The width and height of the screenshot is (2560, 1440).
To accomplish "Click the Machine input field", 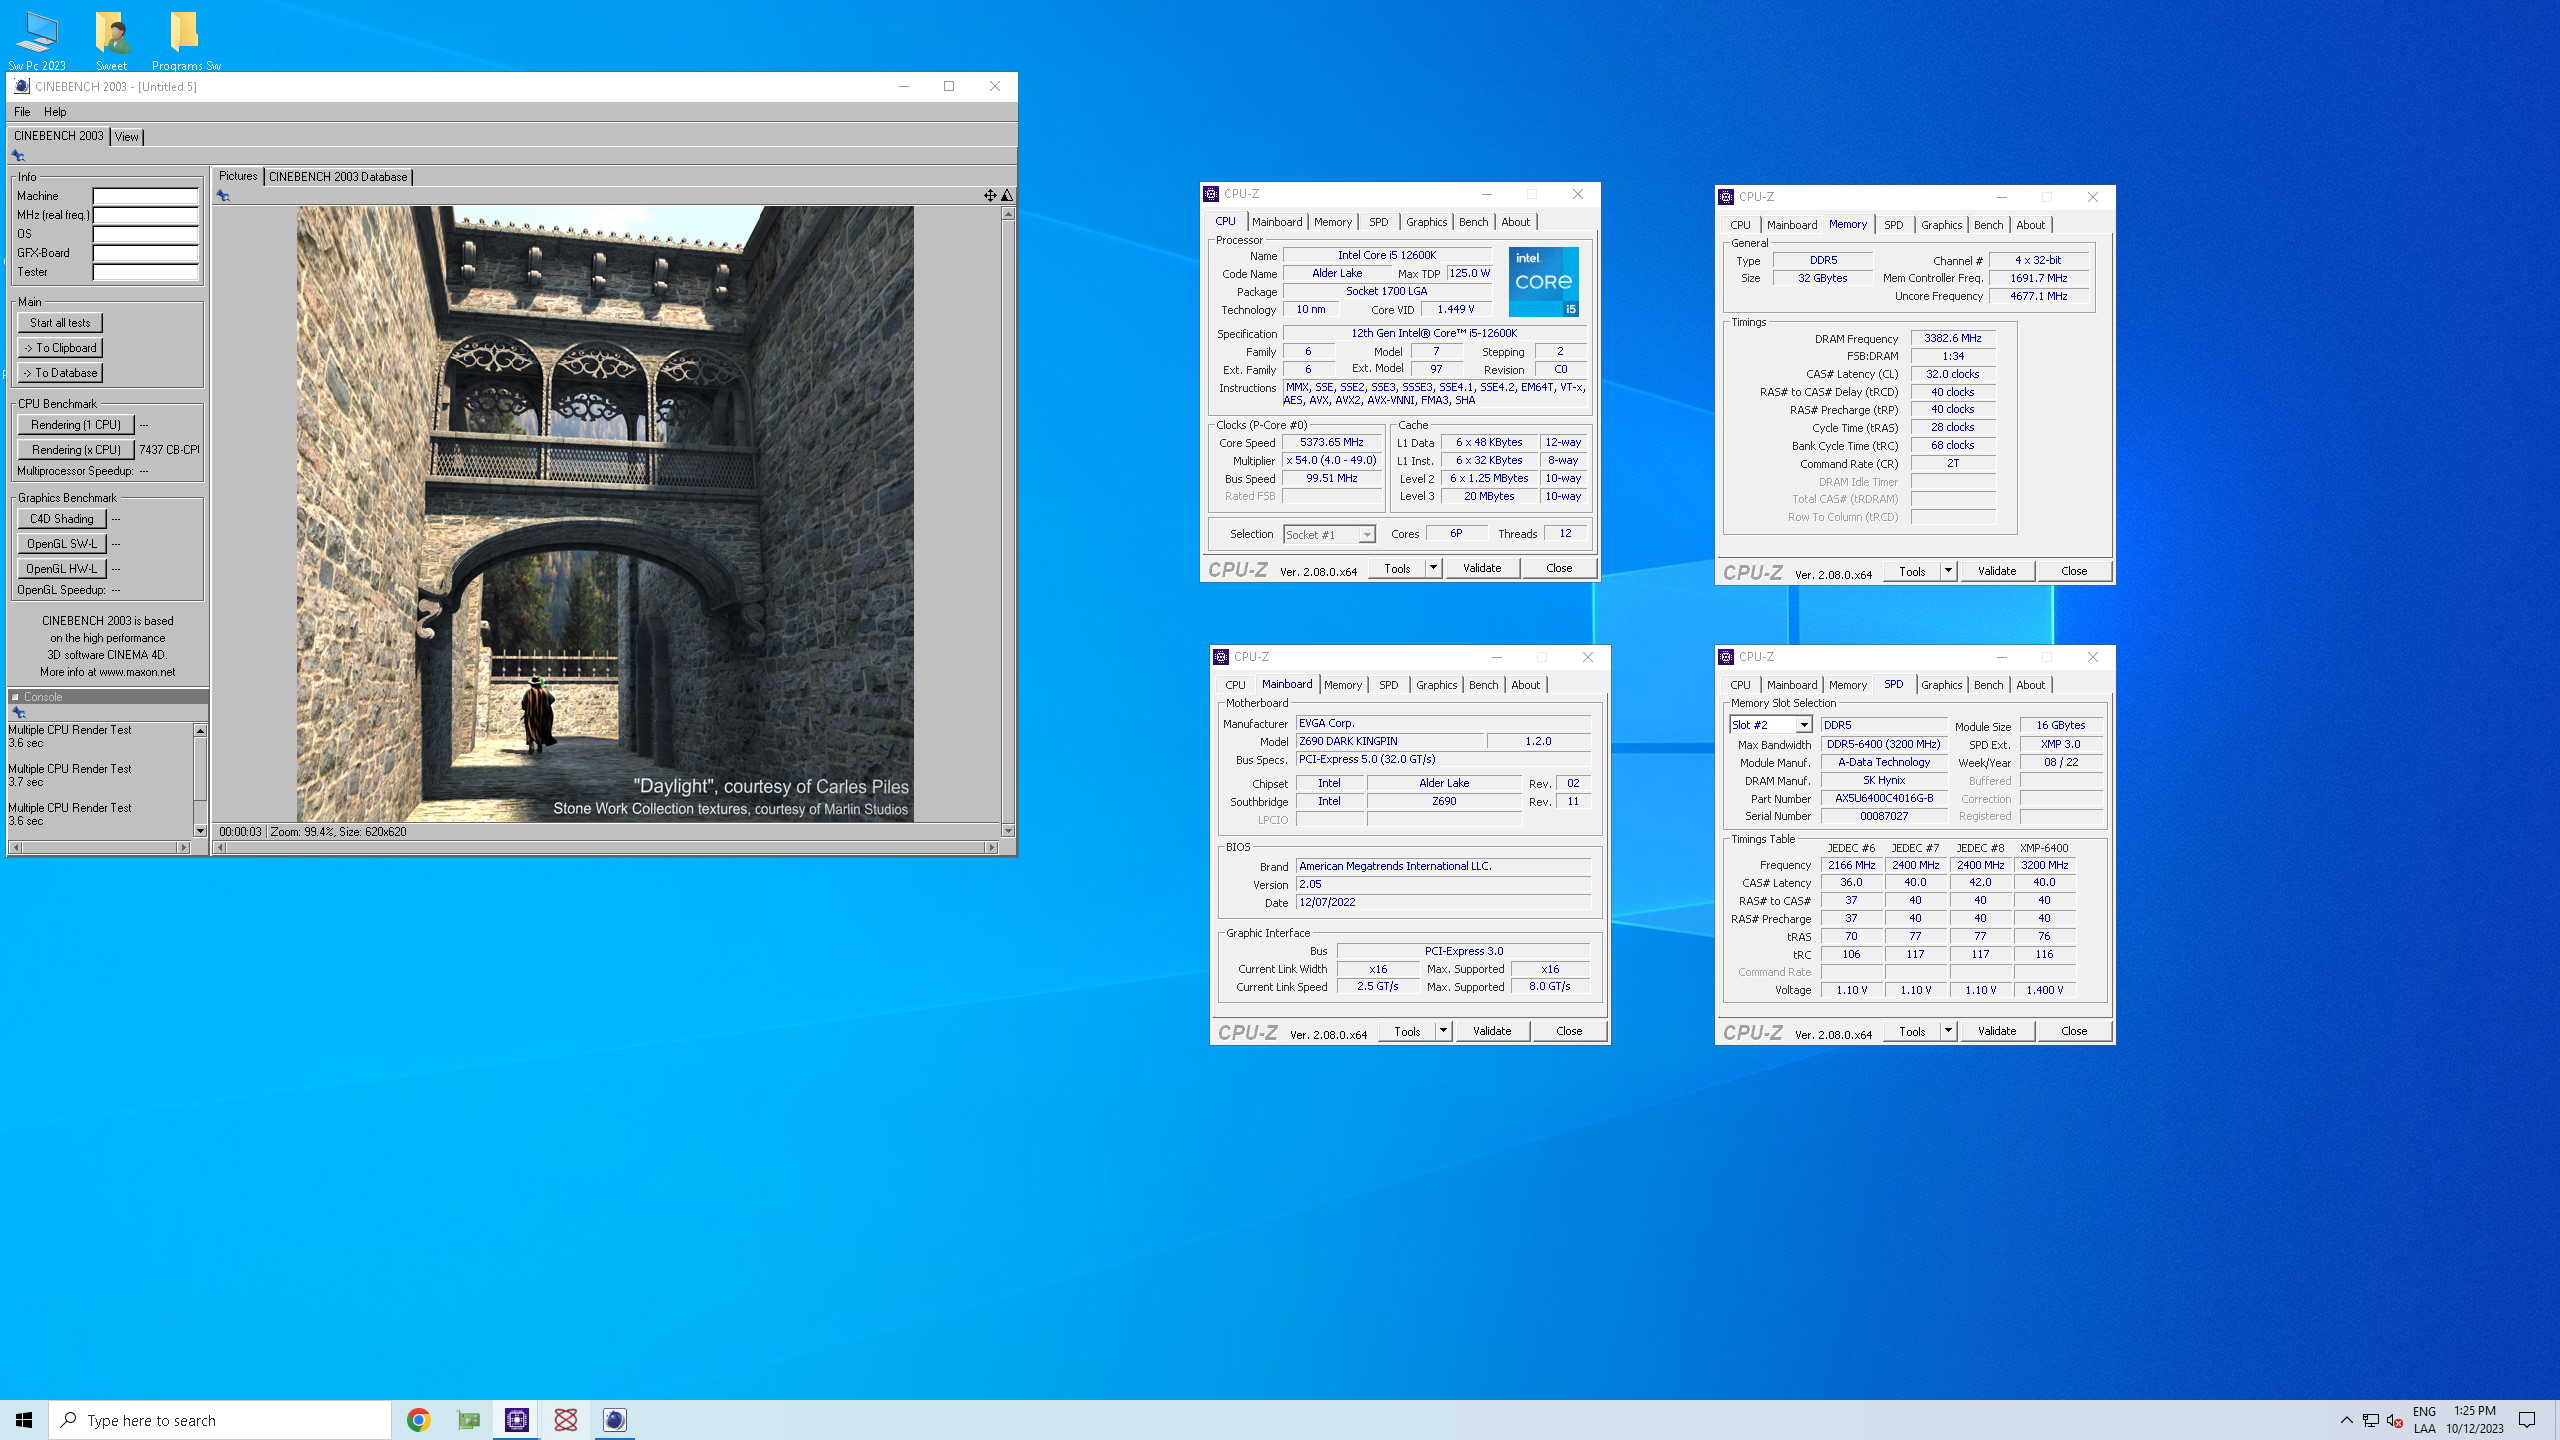I will point(146,196).
